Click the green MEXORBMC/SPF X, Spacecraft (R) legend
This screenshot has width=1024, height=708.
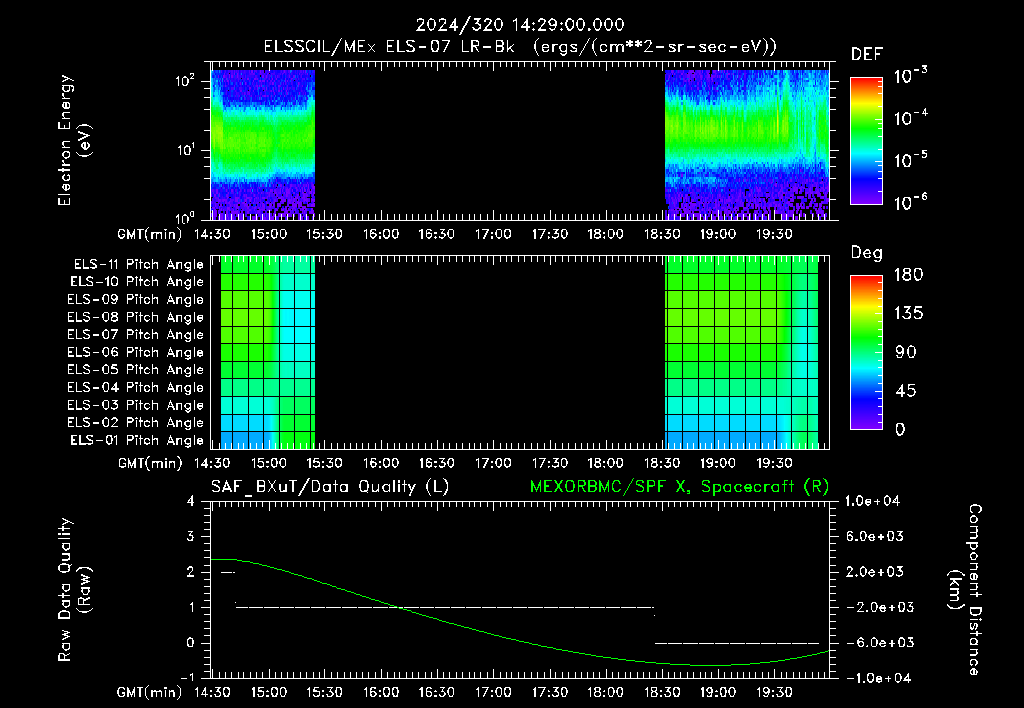[x=679, y=487]
